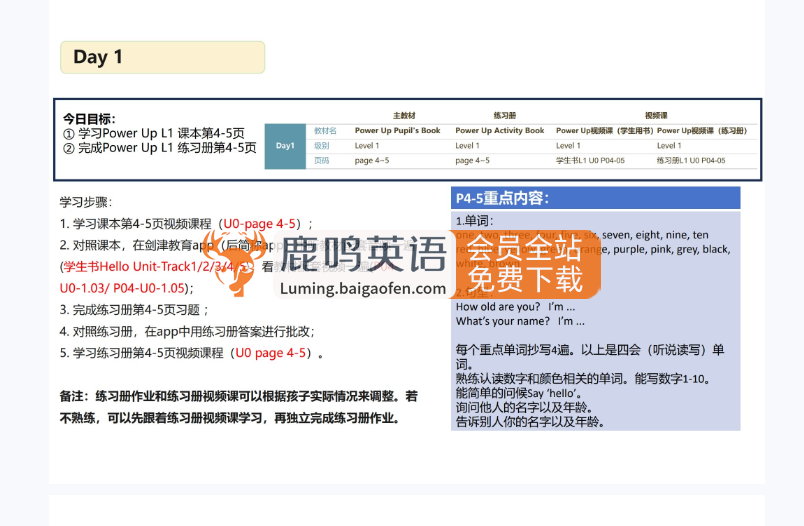Click the Power Up Activity Book header
This screenshot has height=526, width=804.
point(499,130)
